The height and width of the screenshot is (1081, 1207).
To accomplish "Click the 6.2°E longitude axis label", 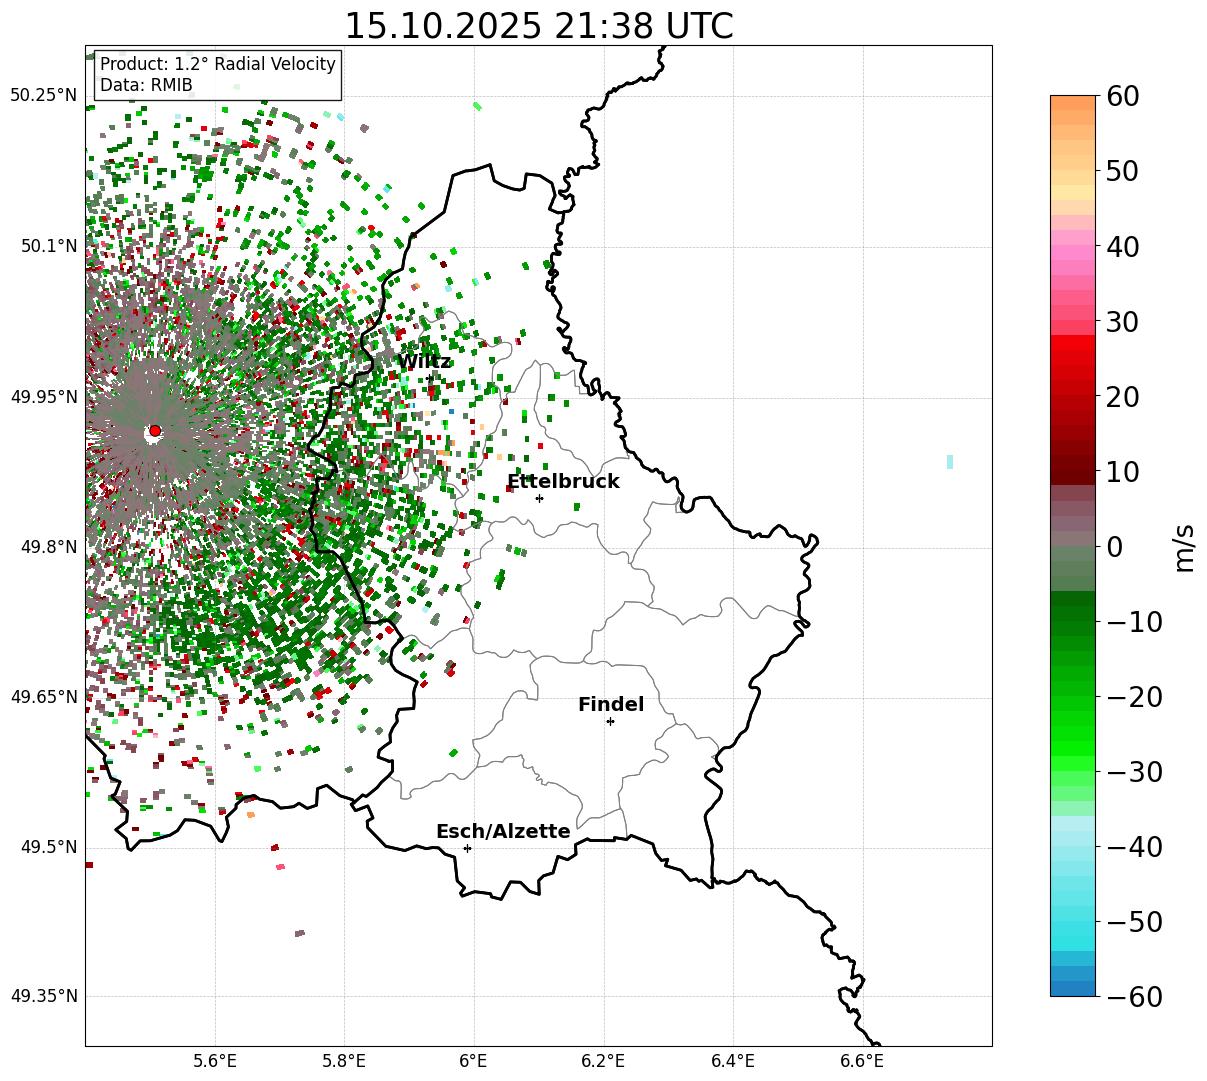I will [x=604, y=1061].
